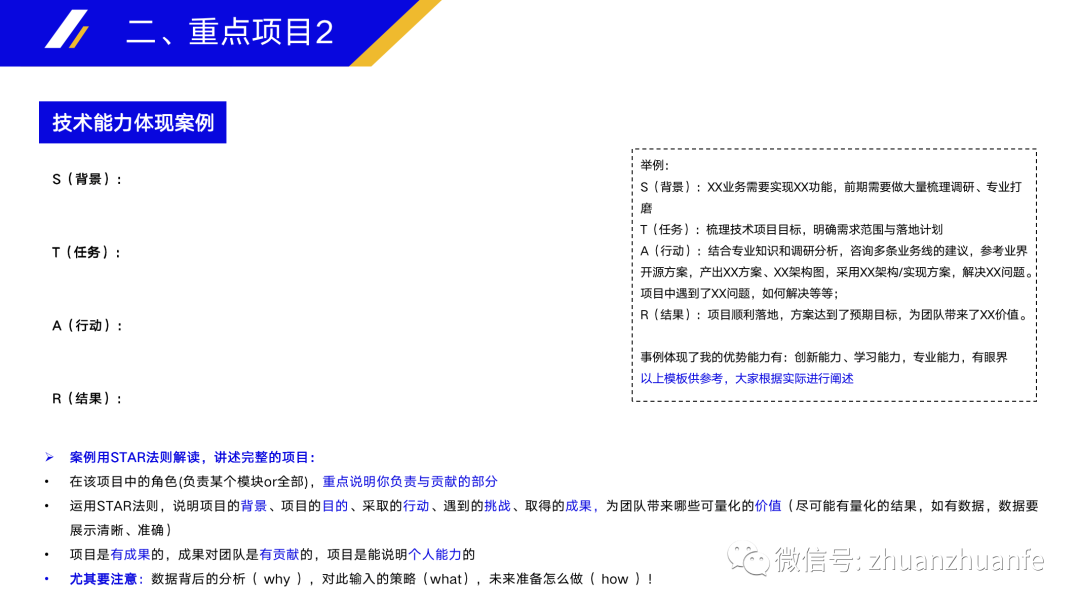Image resolution: width=1080 pixels, height=608 pixels.
Task: Select the example line 'A（行动）：结合专业知识'
Action: [x=837, y=262]
